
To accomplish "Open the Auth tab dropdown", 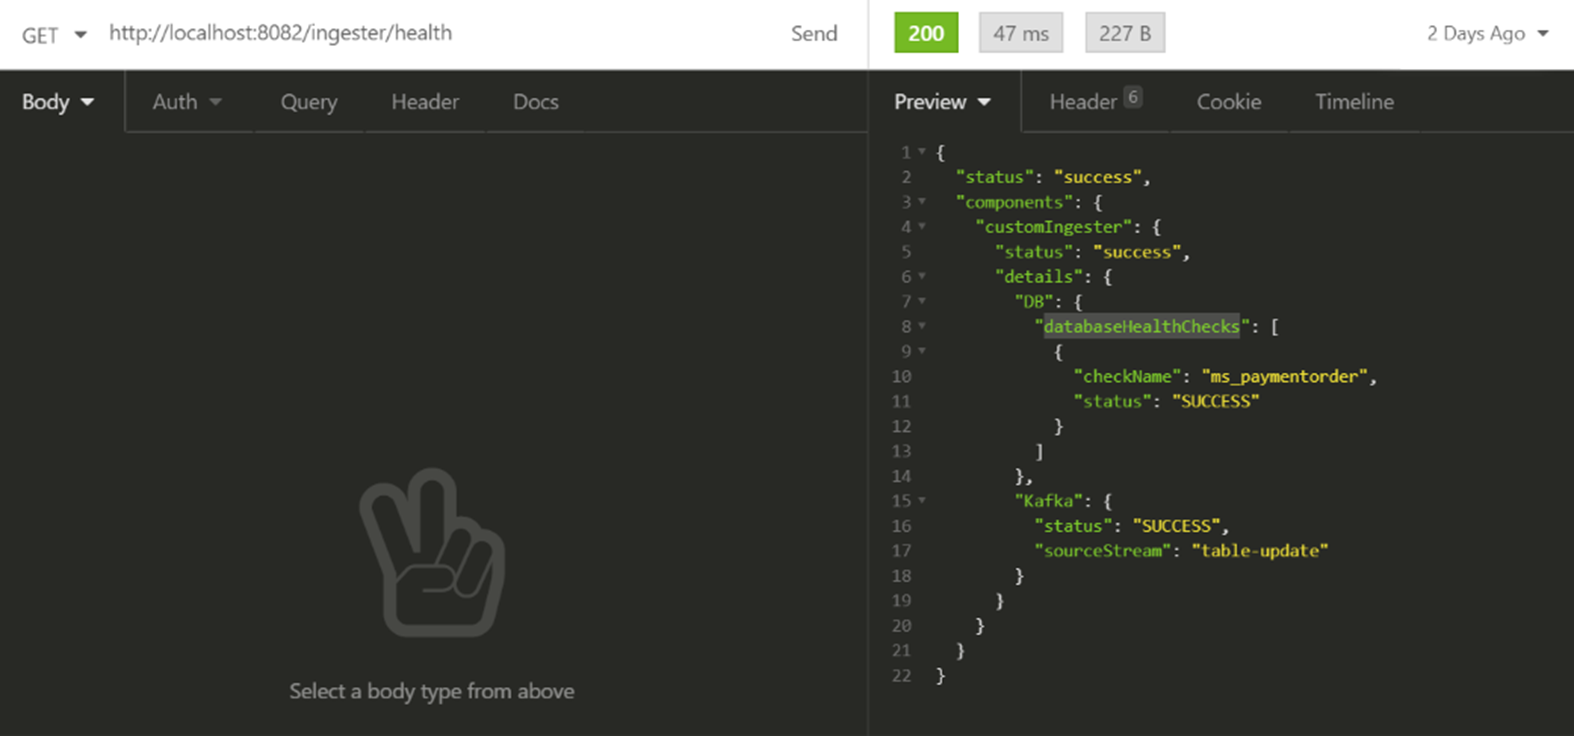I will click(186, 102).
